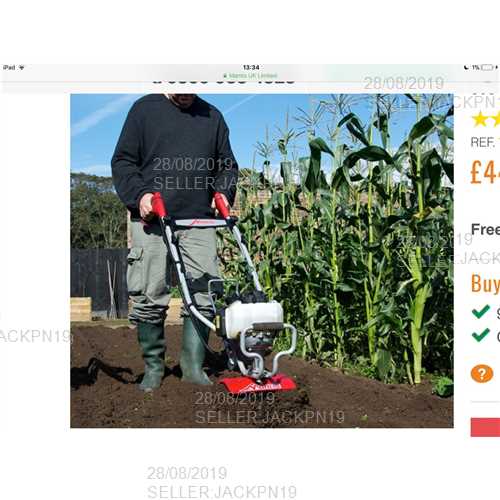The image size is (500, 500).
Task: Tap the Mantis UK Limited address bar
Action: 252,76
